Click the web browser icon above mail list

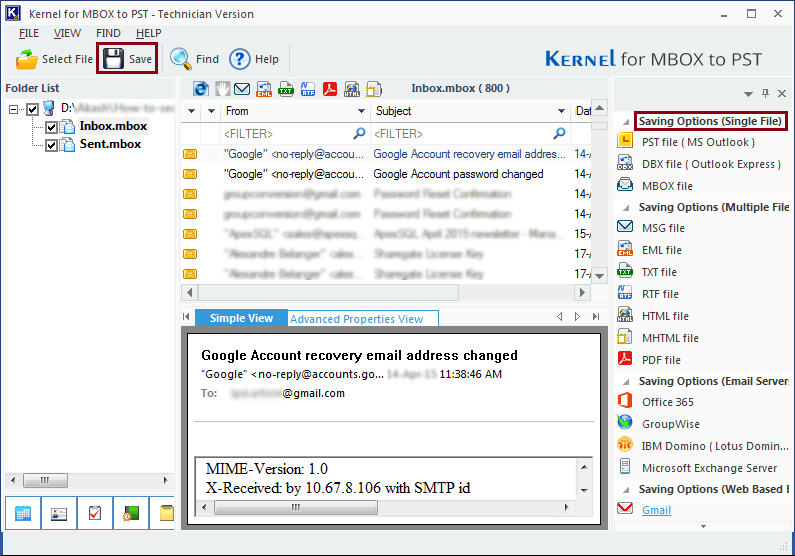click(x=201, y=89)
